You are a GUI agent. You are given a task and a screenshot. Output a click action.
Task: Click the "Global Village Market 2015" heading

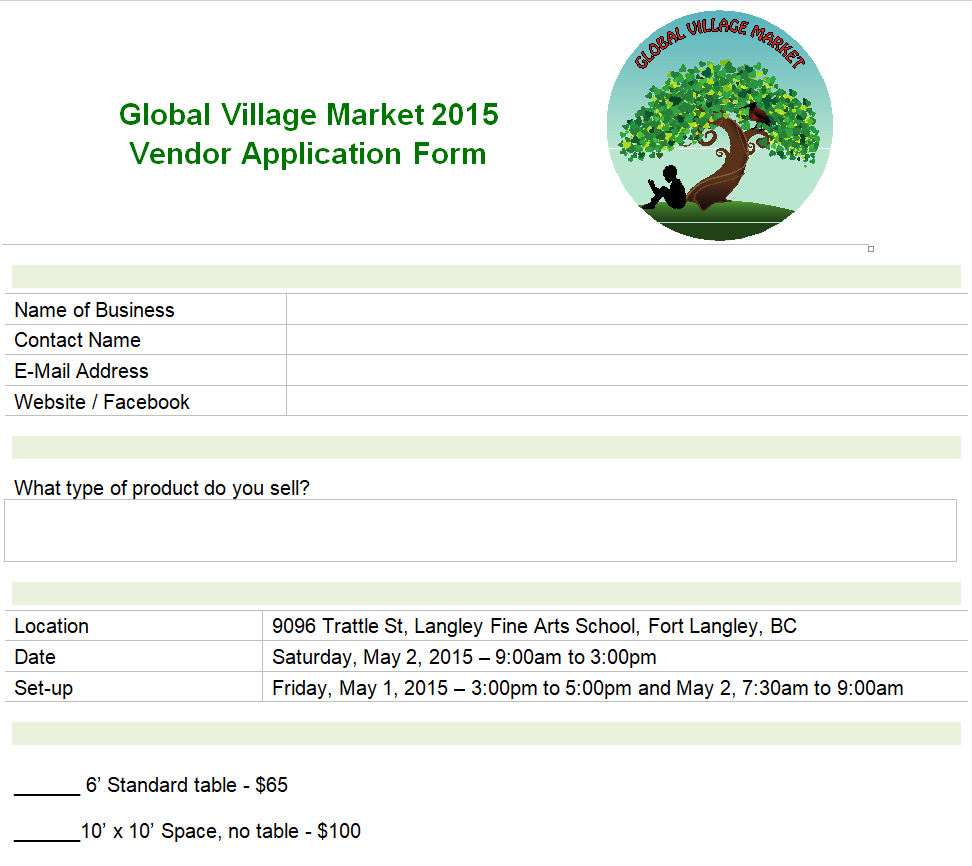(x=308, y=115)
